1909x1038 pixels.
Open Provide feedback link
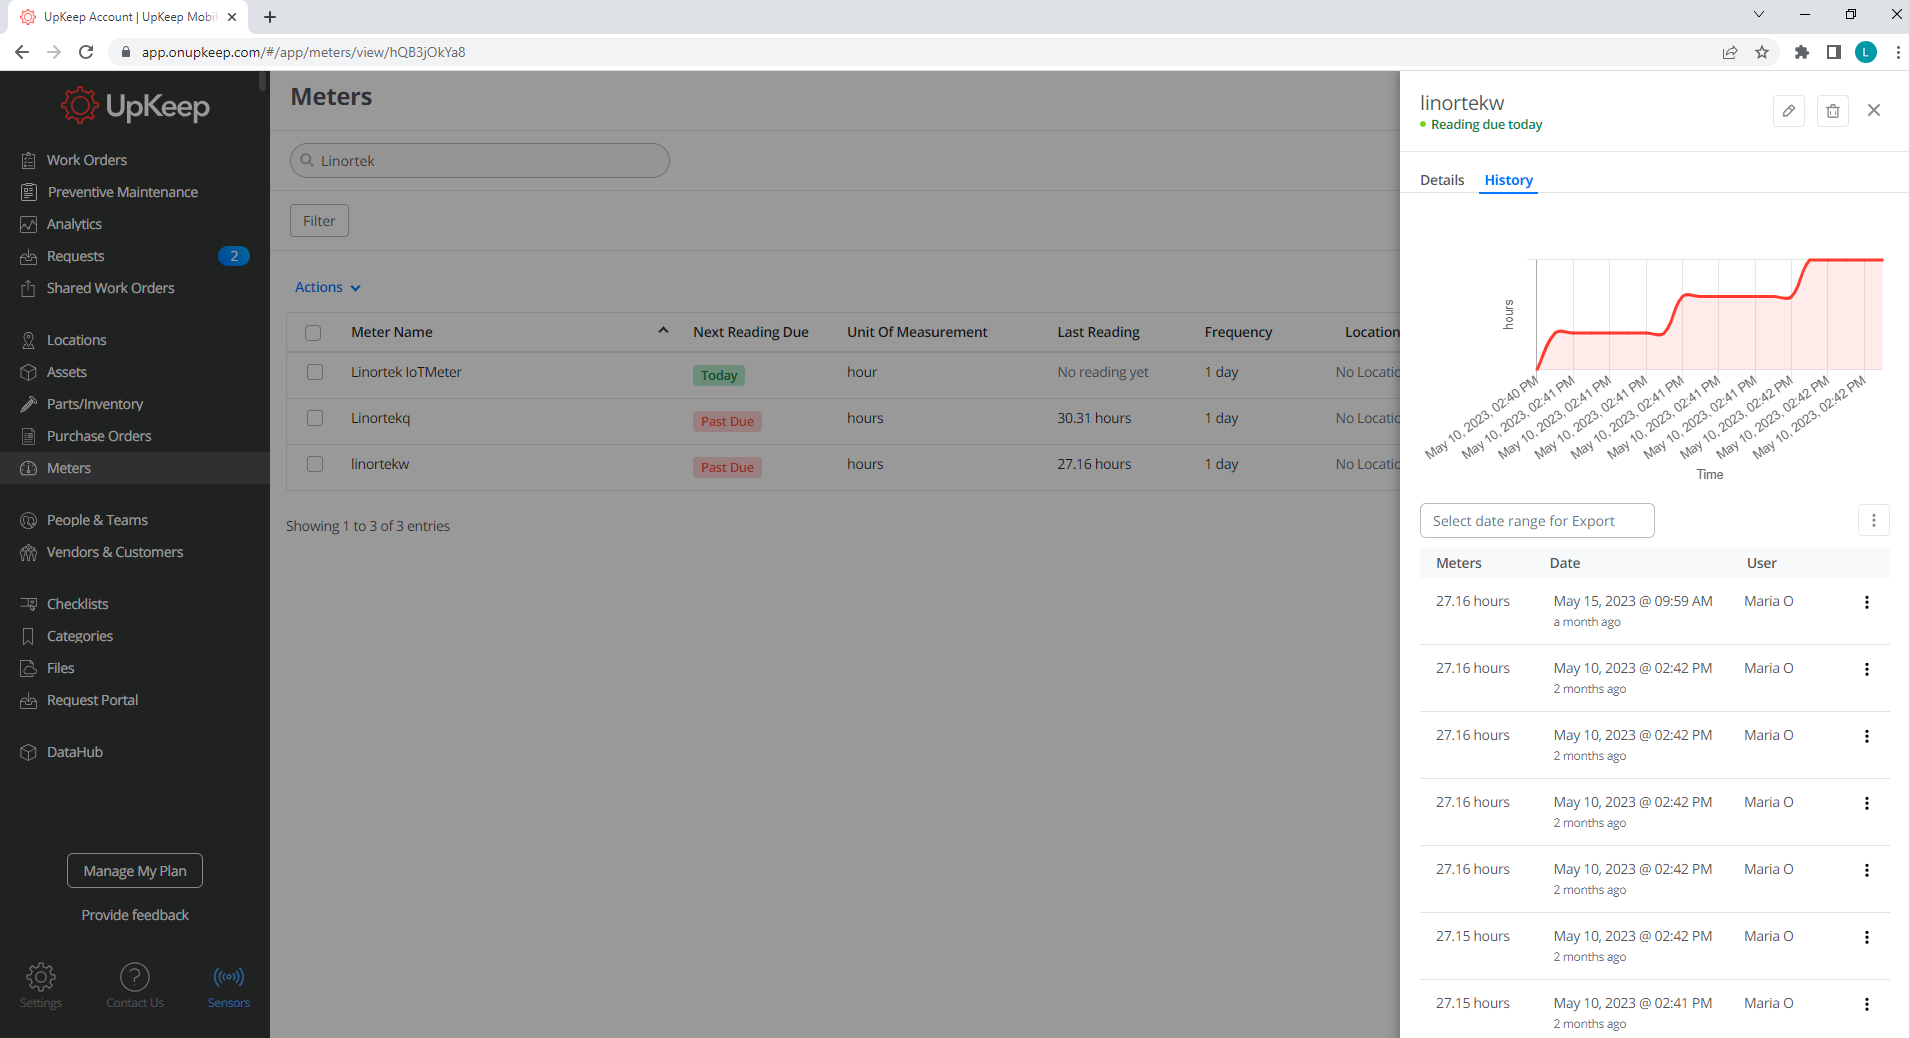point(135,915)
